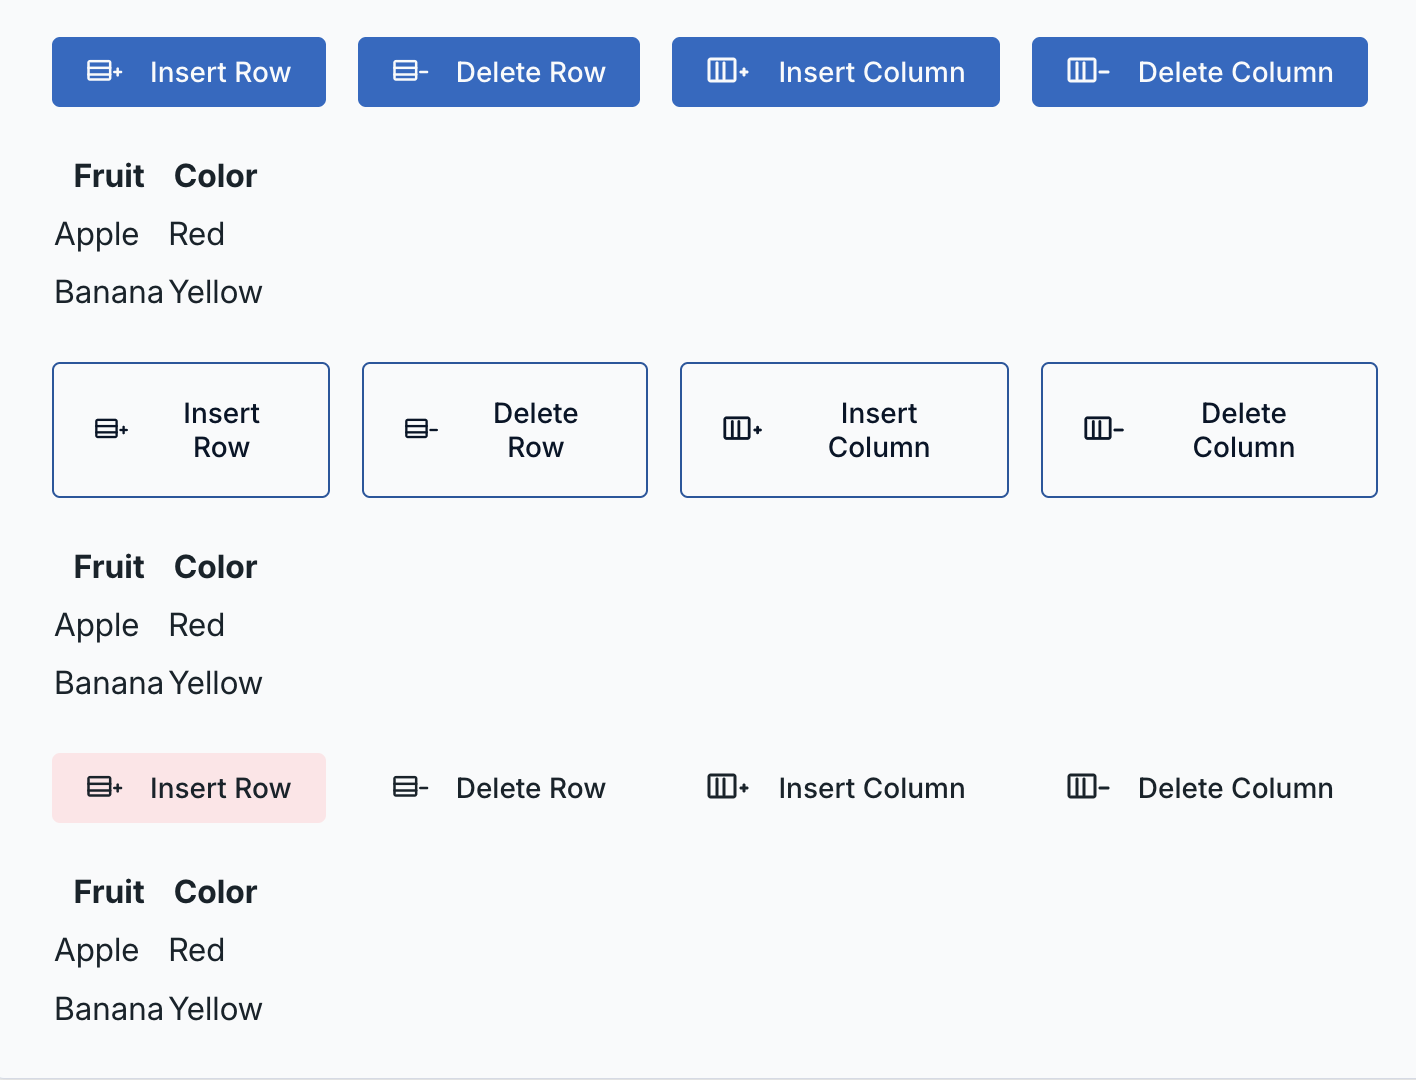The image size is (1416, 1080).
Task: Click the insert row icon in the solid blue button
Action: (104, 71)
